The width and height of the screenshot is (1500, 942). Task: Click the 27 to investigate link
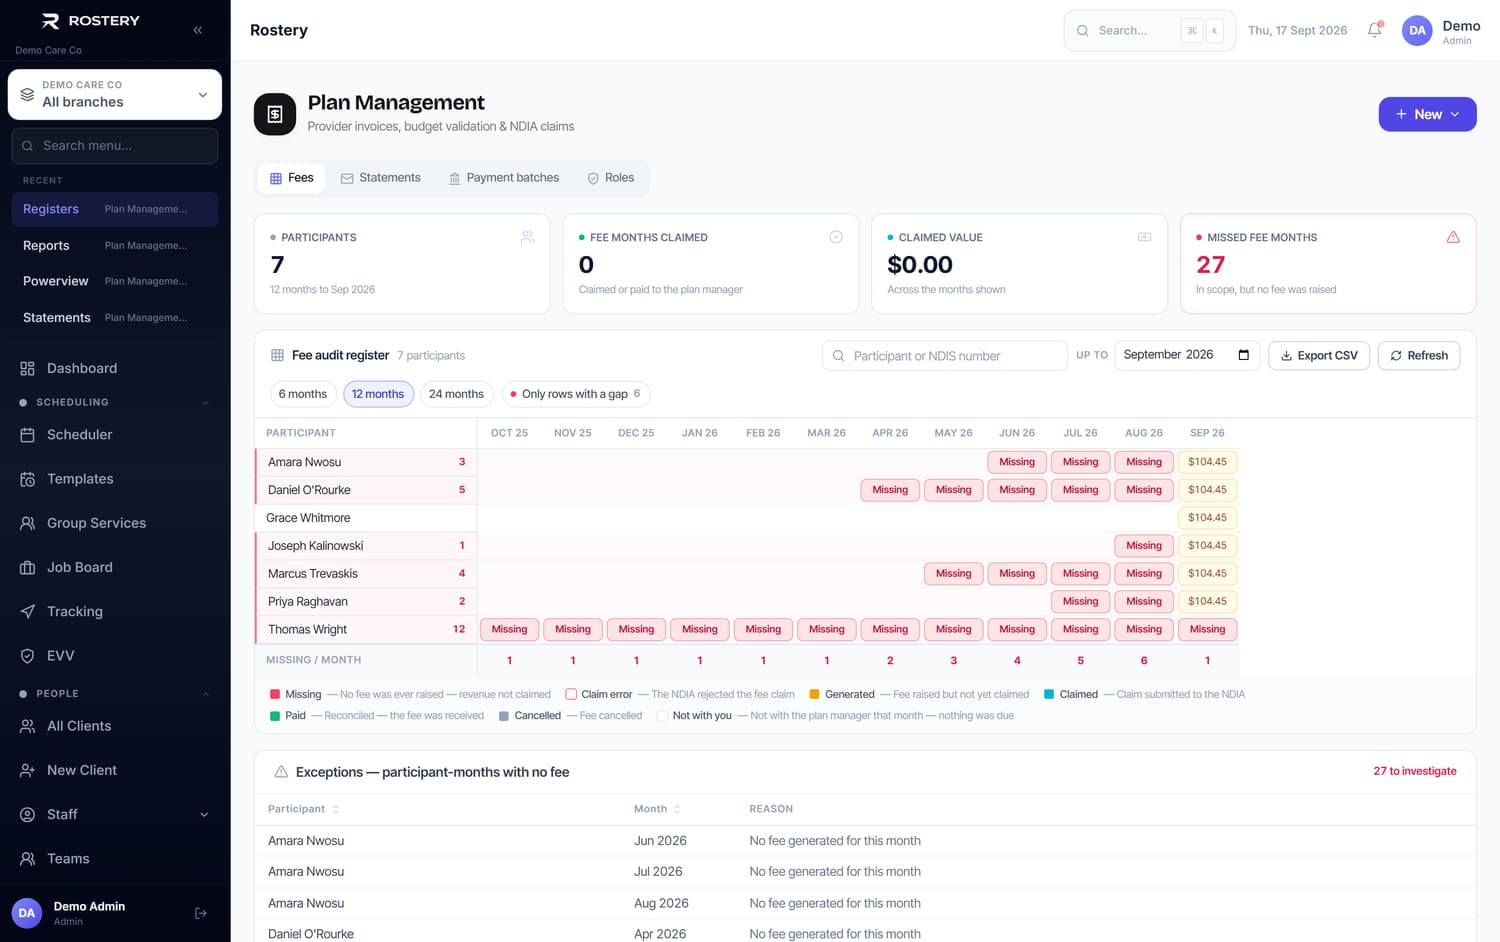click(1414, 771)
